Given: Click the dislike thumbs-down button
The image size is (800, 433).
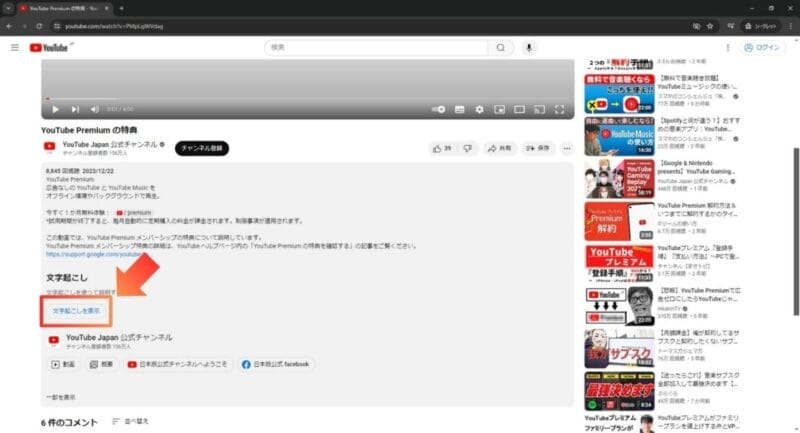Looking at the screenshot, I should pos(467,148).
